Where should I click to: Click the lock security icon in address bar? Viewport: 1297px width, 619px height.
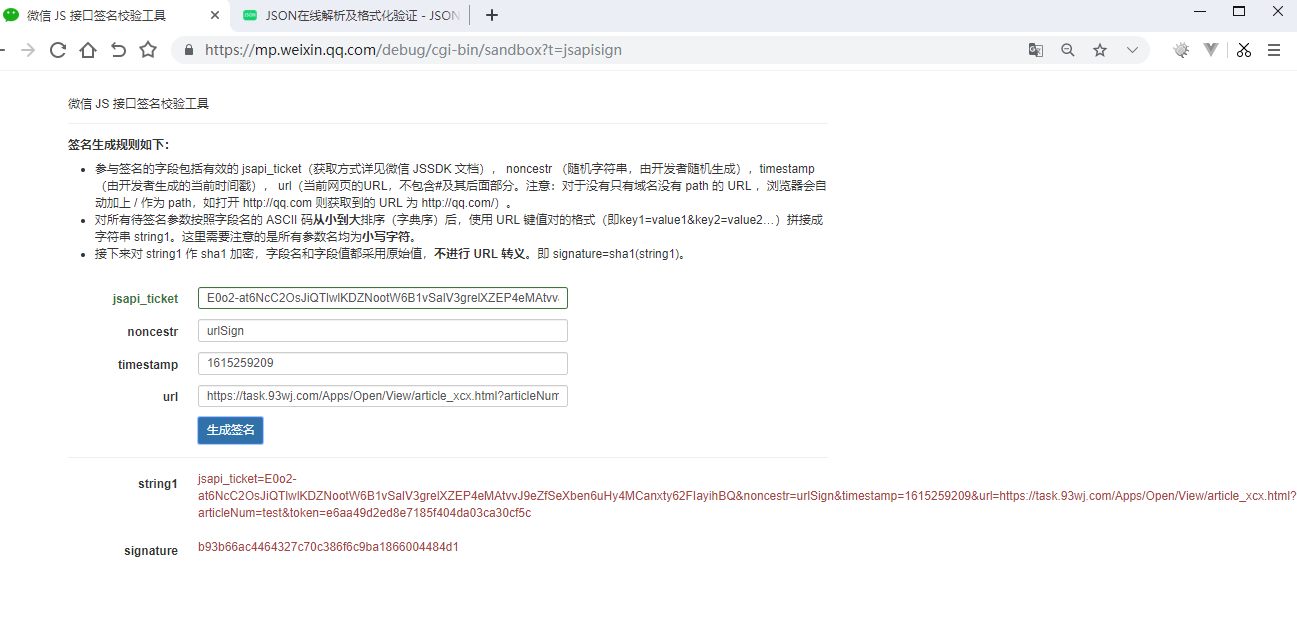point(188,50)
